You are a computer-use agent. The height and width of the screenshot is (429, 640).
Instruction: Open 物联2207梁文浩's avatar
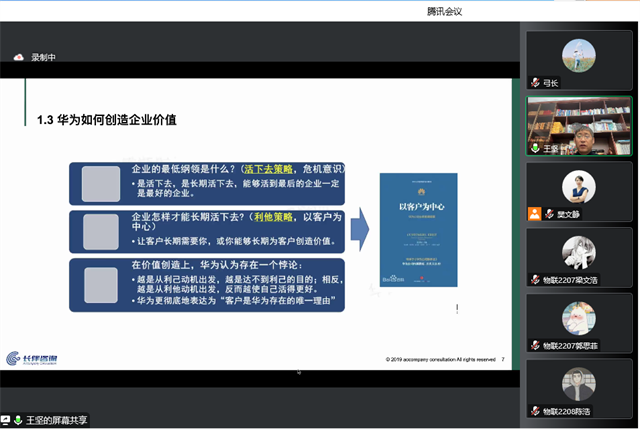click(x=578, y=253)
